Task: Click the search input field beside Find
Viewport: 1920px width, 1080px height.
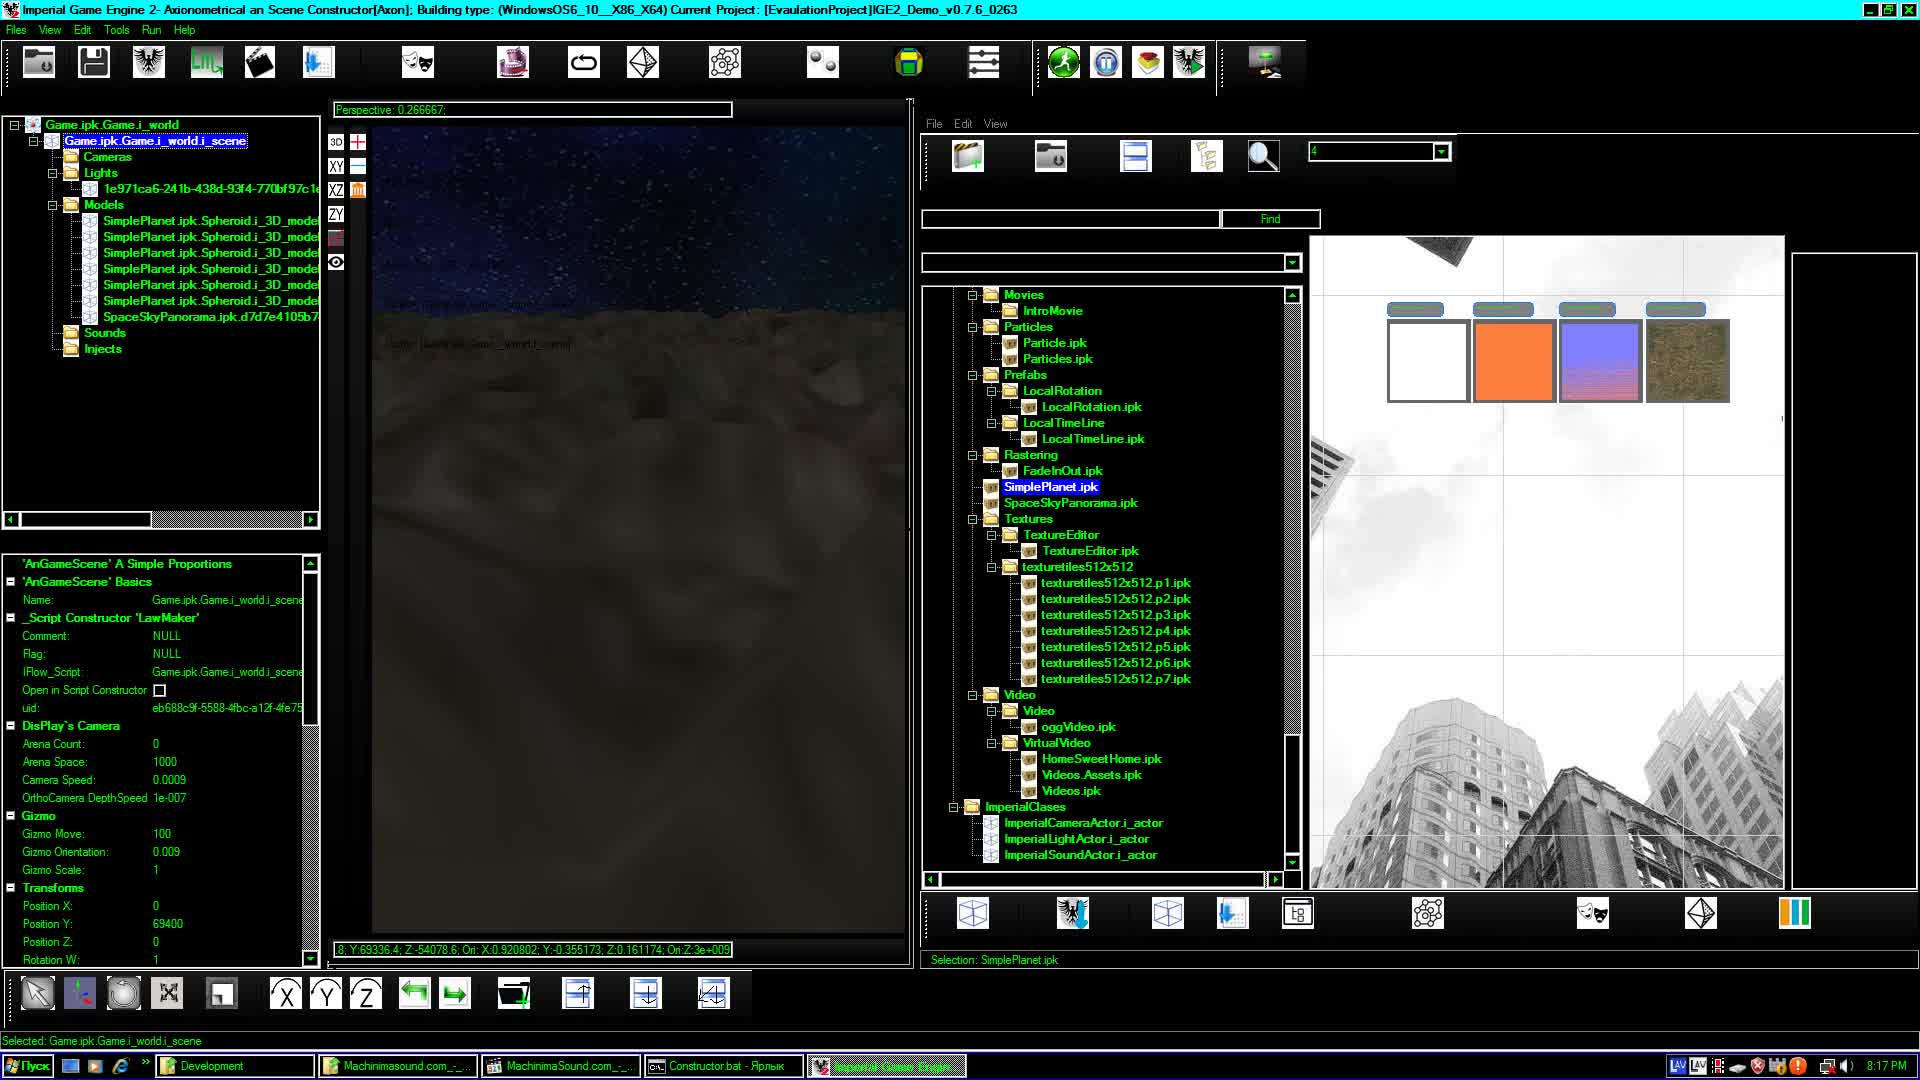Action: tap(1070, 219)
